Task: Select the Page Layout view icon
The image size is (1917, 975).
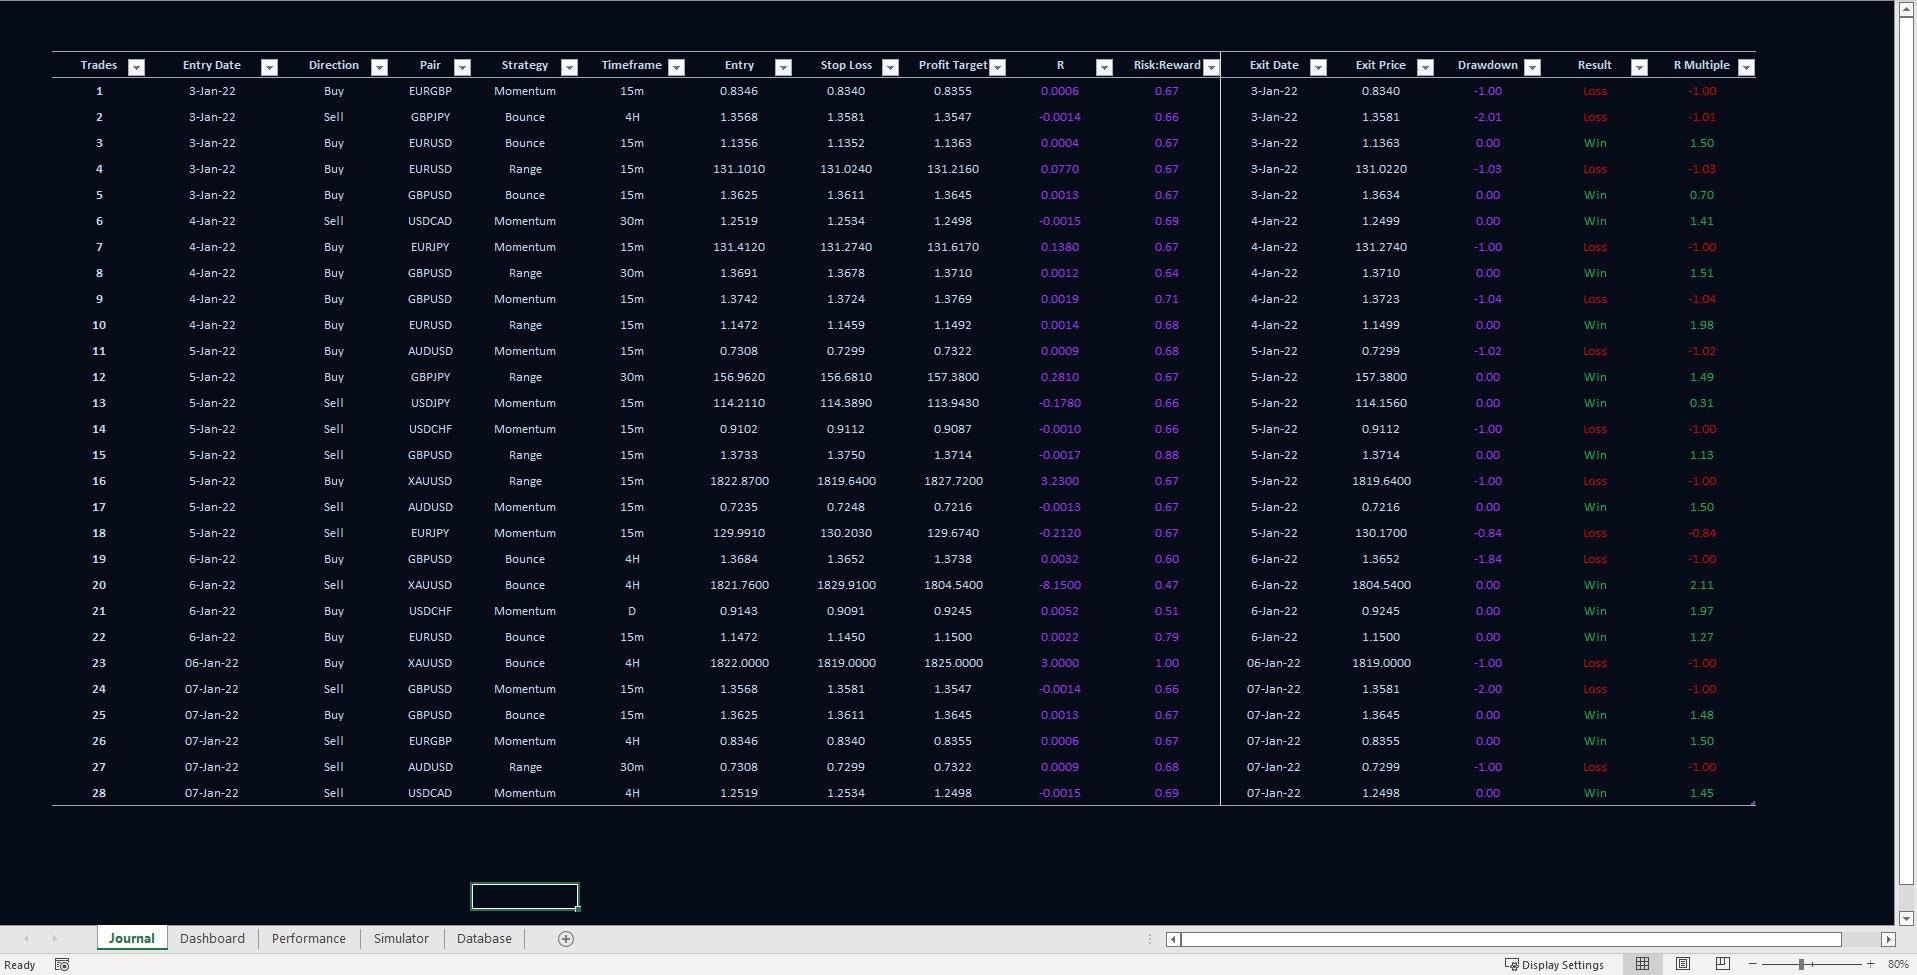Action: coord(1681,963)
